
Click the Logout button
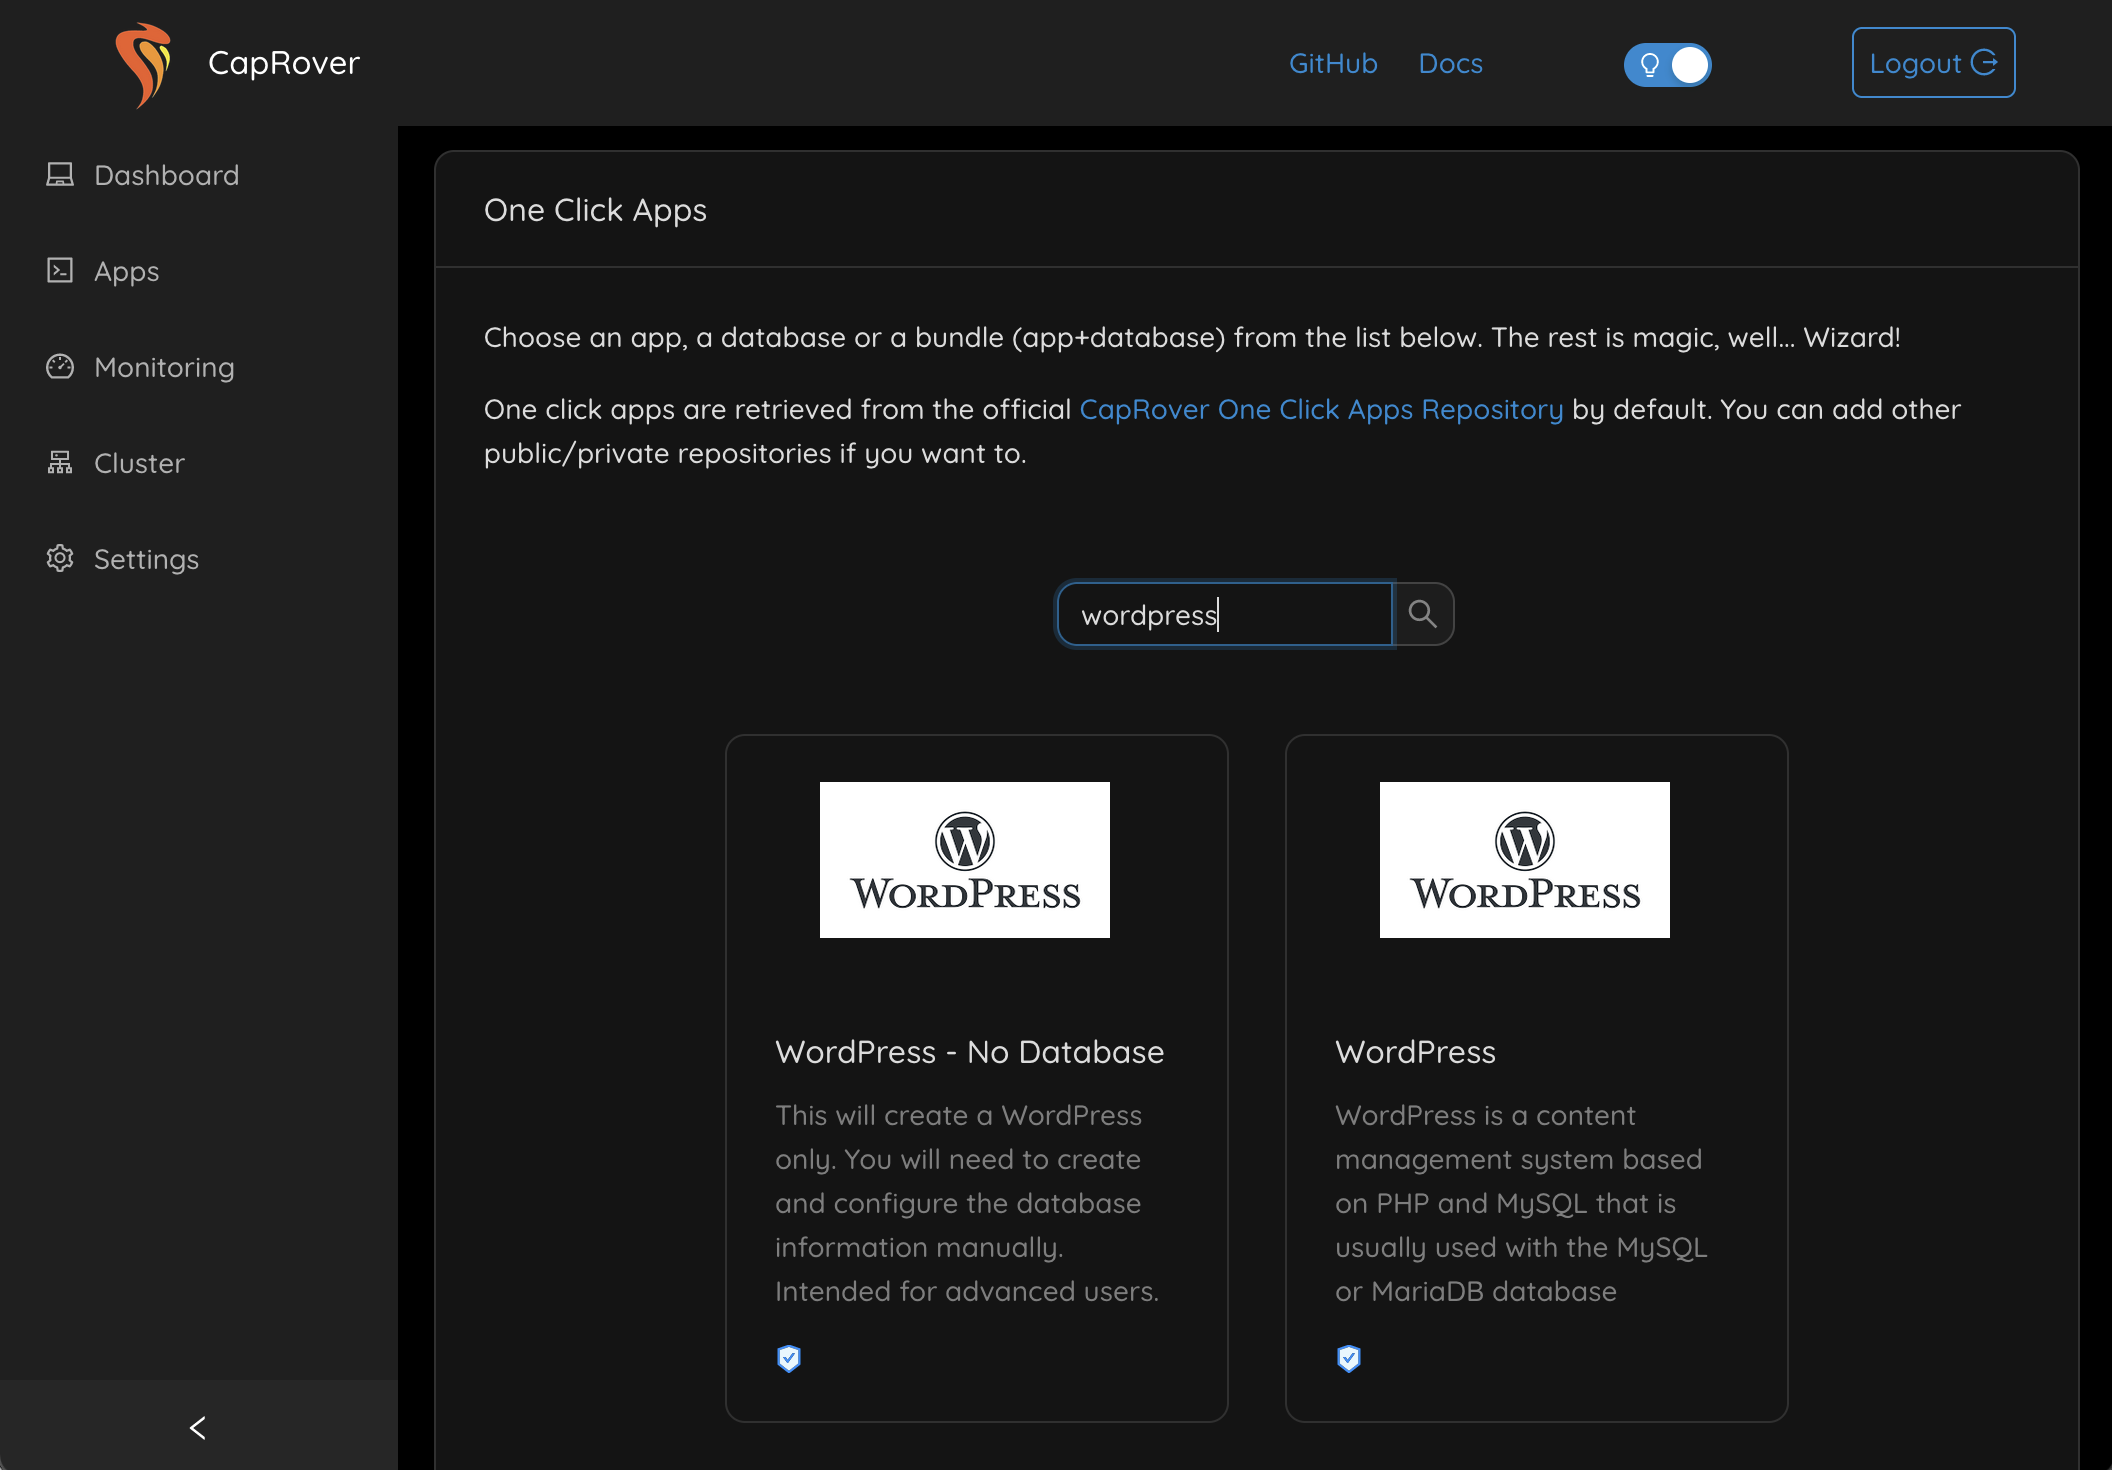tap(1932, 62)
